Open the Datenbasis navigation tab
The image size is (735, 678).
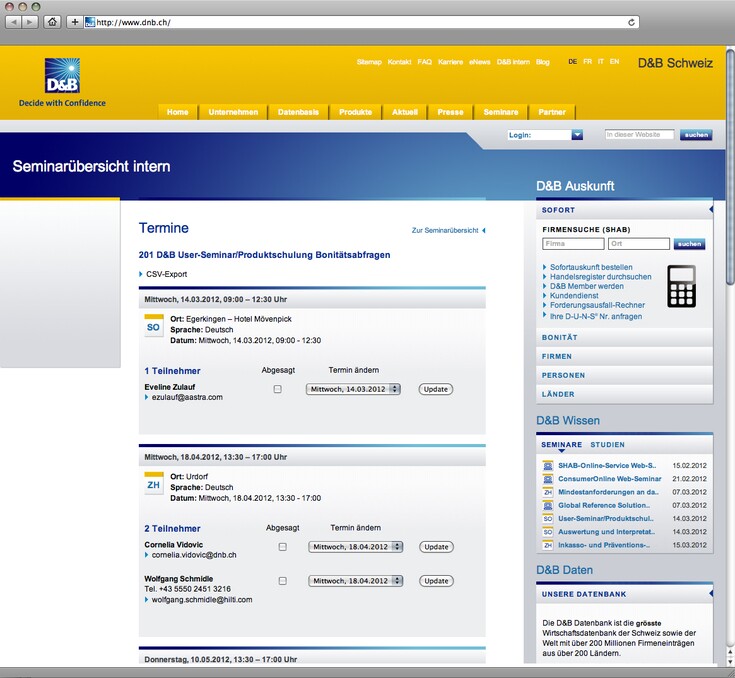(x=298, y=112)
